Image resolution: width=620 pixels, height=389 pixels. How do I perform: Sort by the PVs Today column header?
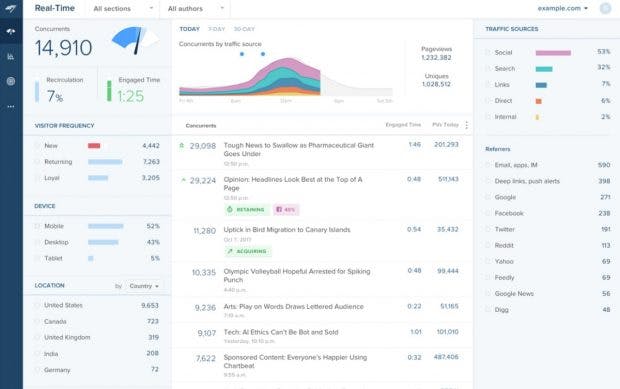point(445,125)
